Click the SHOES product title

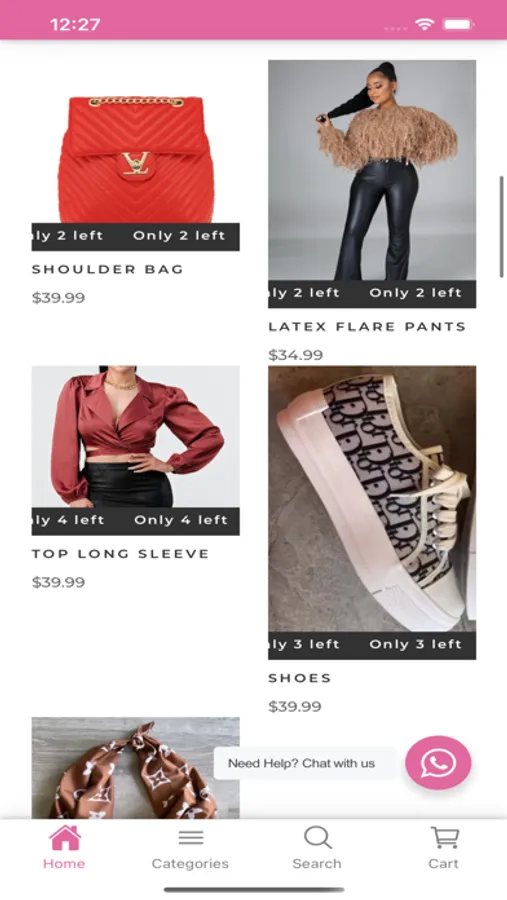(x=300, y=678)
